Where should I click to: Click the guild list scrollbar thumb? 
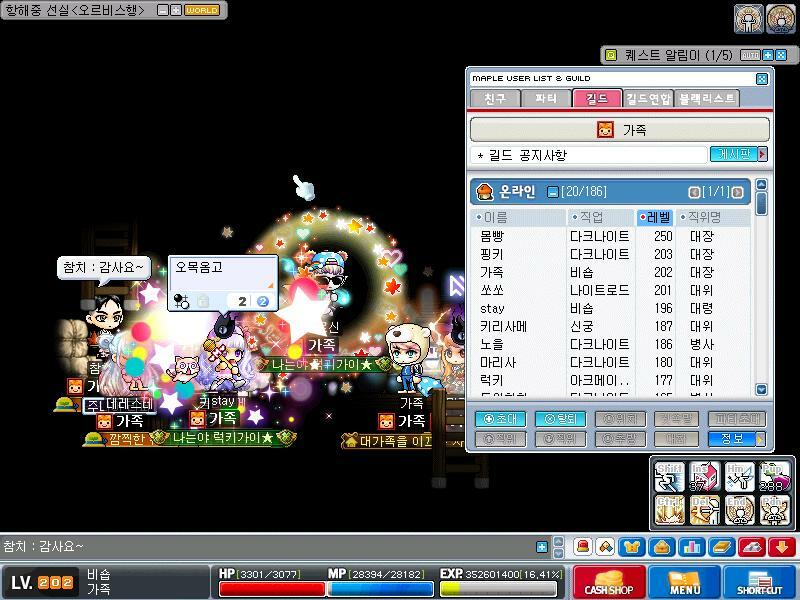pyautogui.click(x=761, y=204)
